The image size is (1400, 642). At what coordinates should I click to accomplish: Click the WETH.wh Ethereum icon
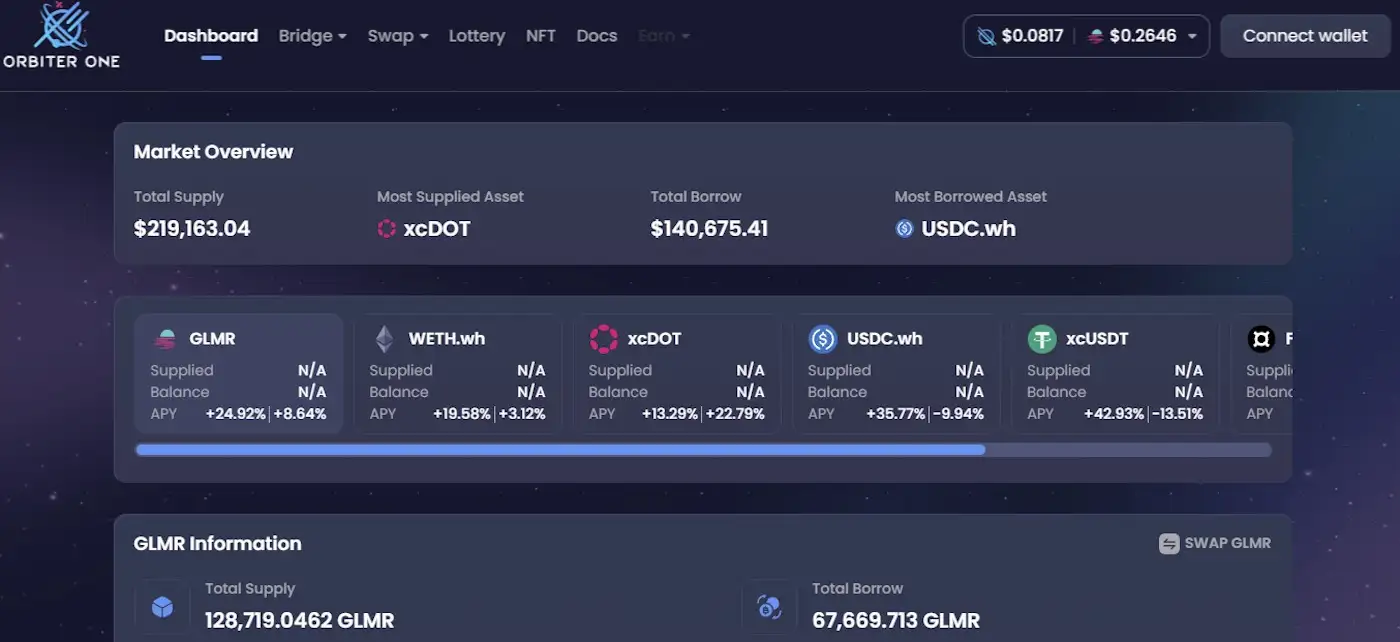384,339
